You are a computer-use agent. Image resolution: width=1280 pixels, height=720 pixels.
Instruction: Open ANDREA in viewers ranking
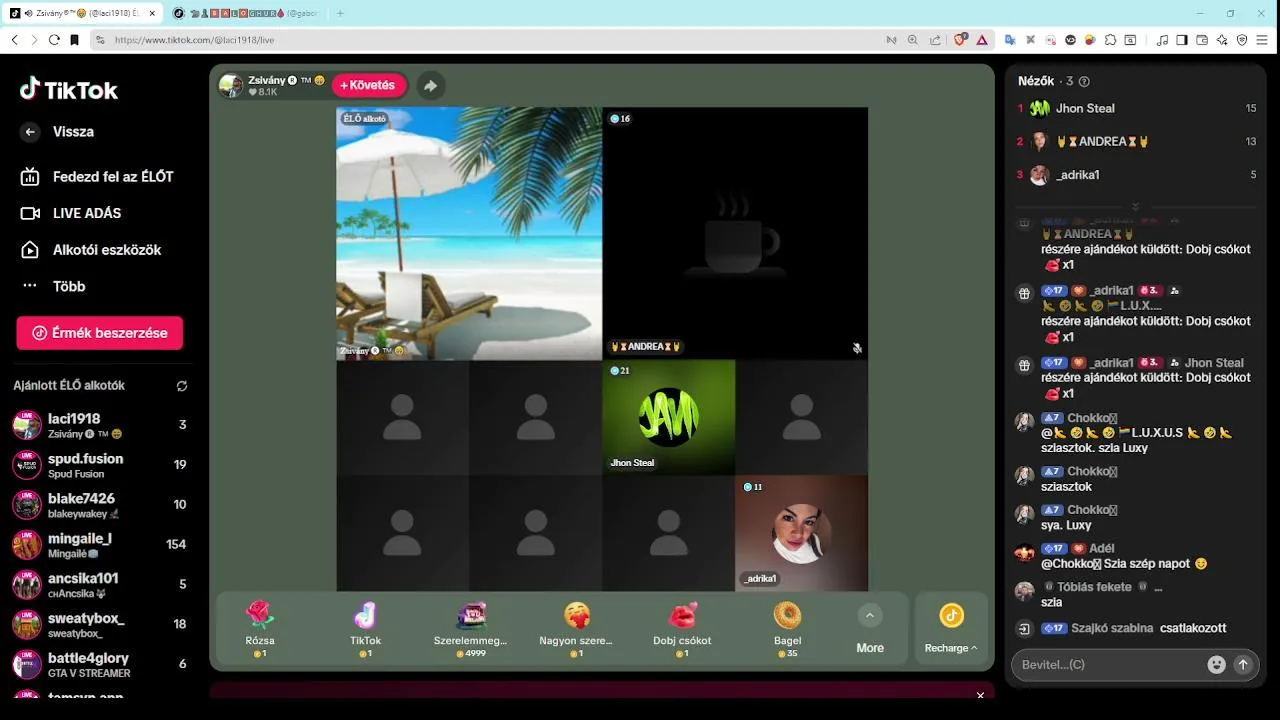(x=1137, y=141)
